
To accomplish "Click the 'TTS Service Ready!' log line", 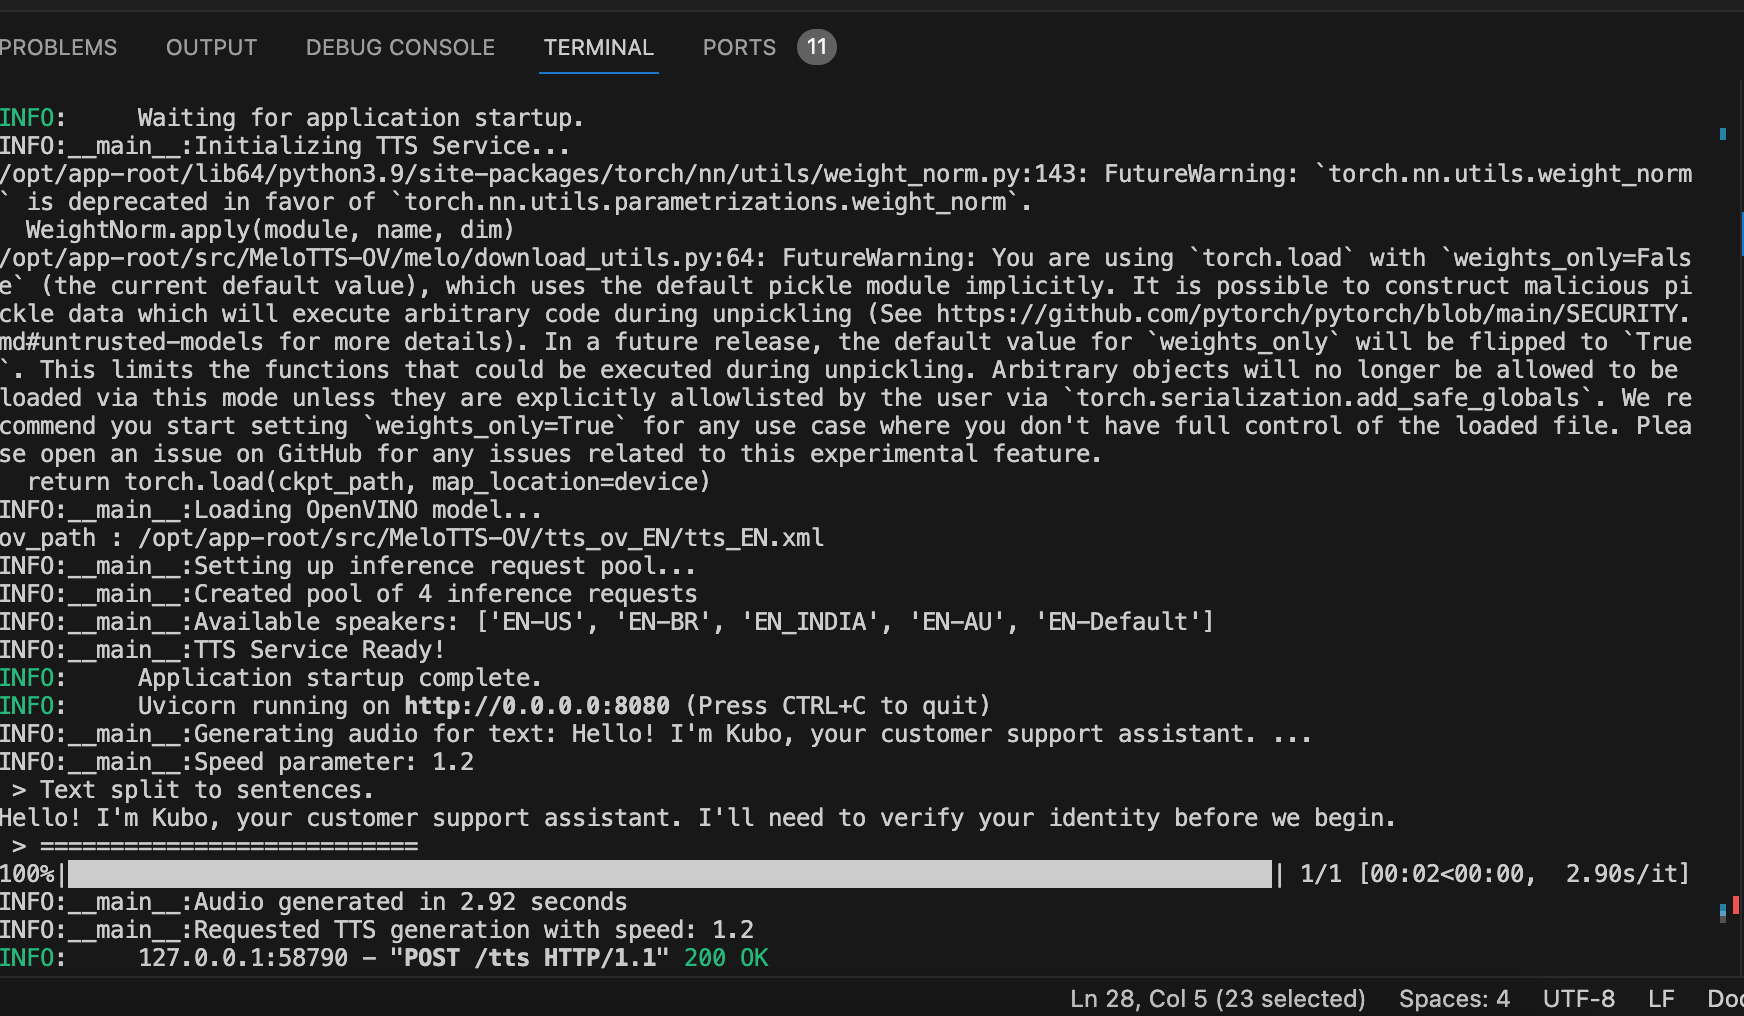I will tap(222, 650).
